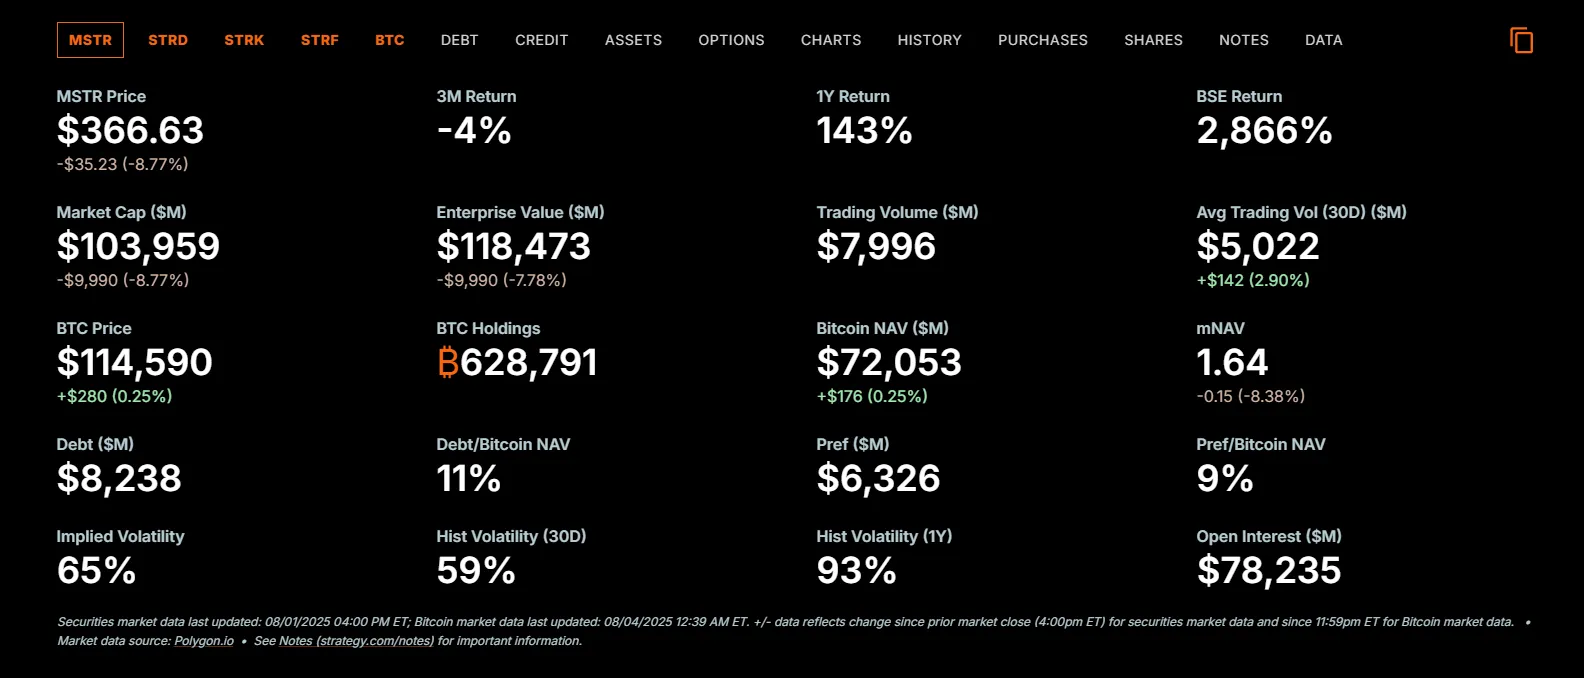Open the STRK tab
Image resolution: width=1584 pixels, height=678 pixels.
[244, 40]
